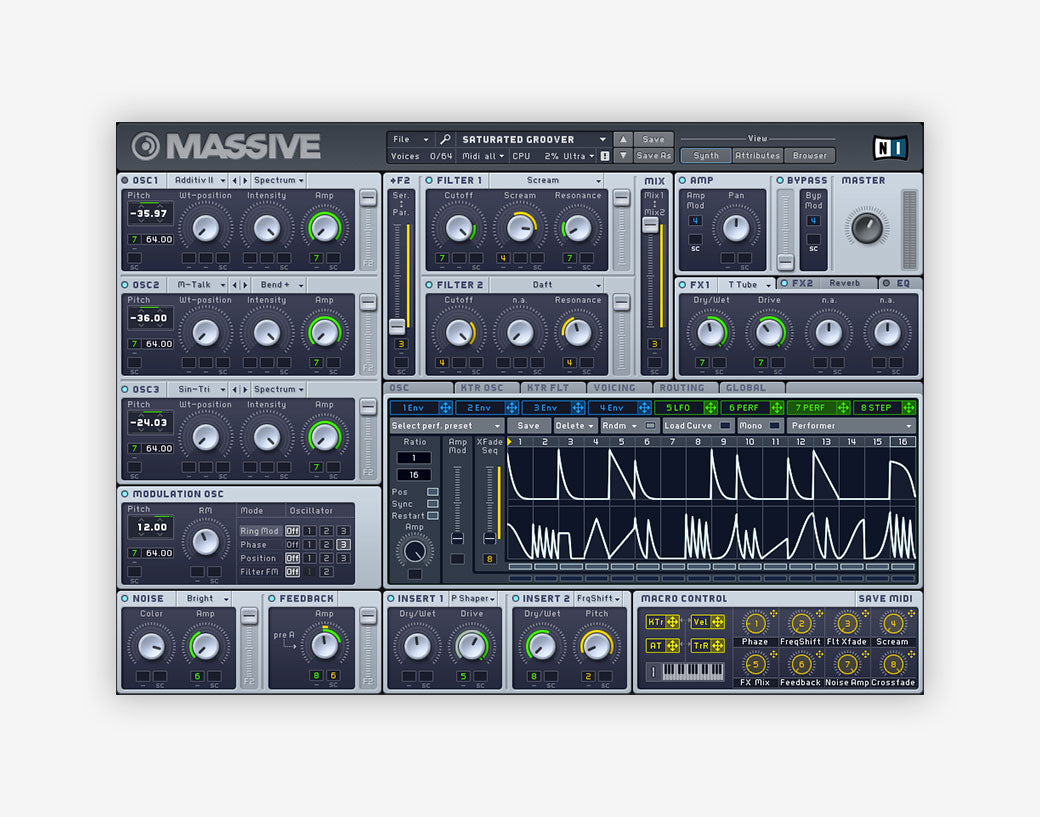Select next OSC3 wavetable arrow
1040x817 pixels.
click(x=245, y=389)
